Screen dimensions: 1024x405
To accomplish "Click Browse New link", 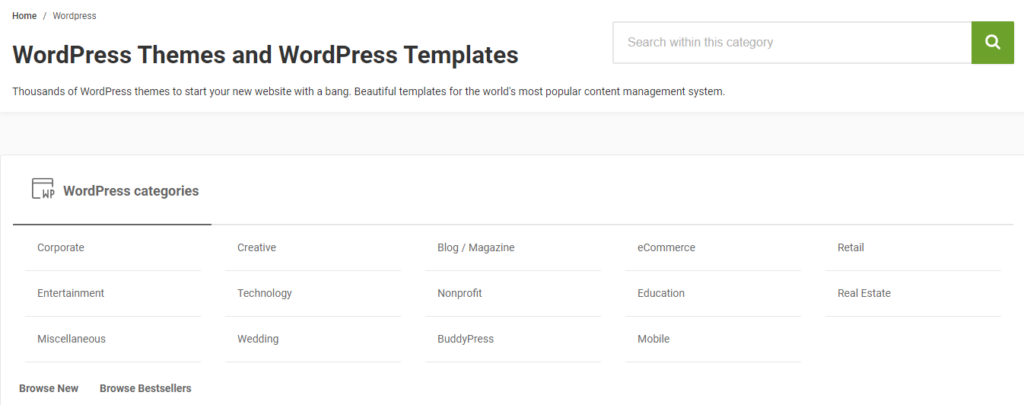I will [49, 388].
